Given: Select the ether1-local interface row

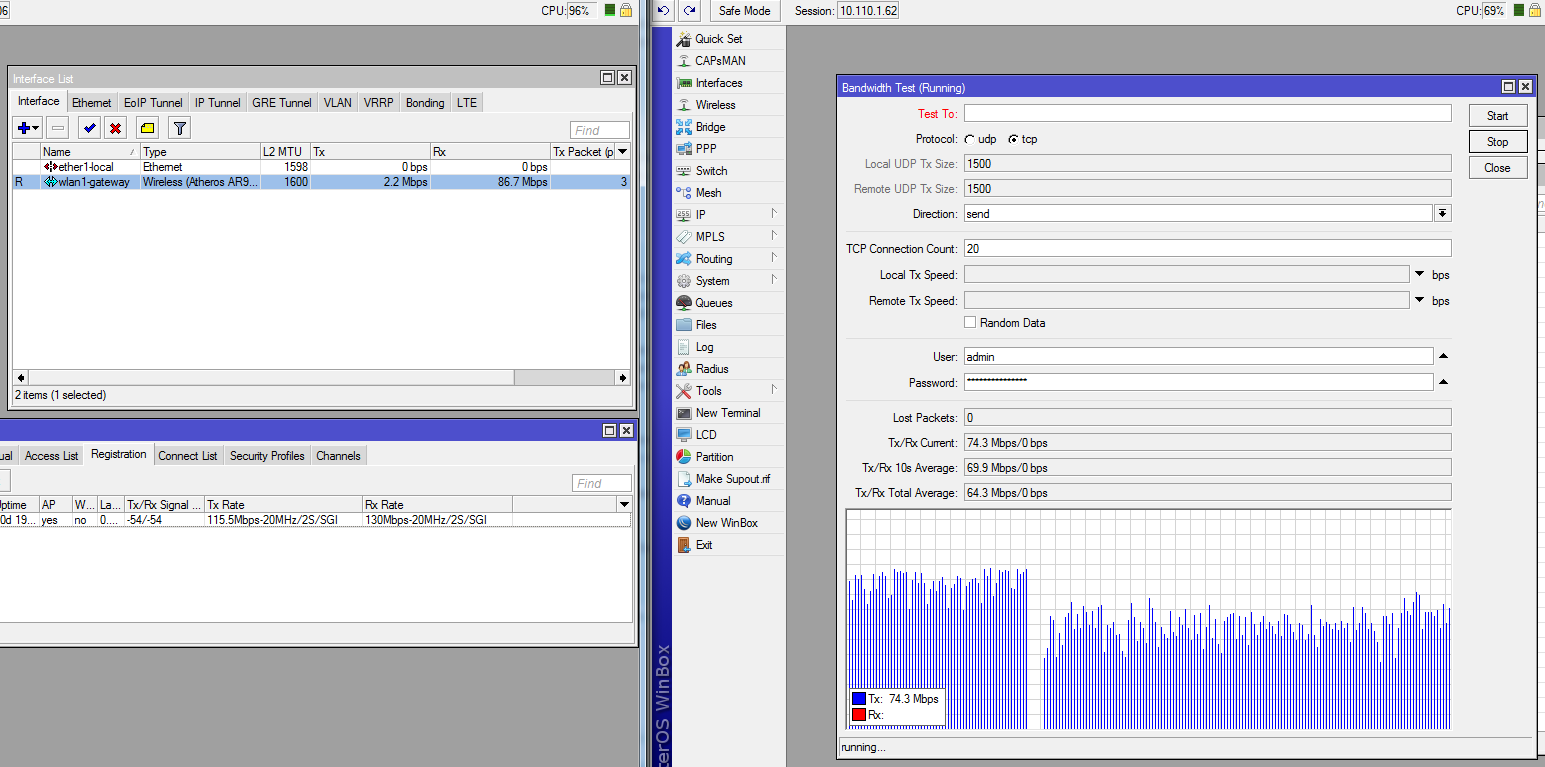Looking at the screenshot, I should pos(320,167).
